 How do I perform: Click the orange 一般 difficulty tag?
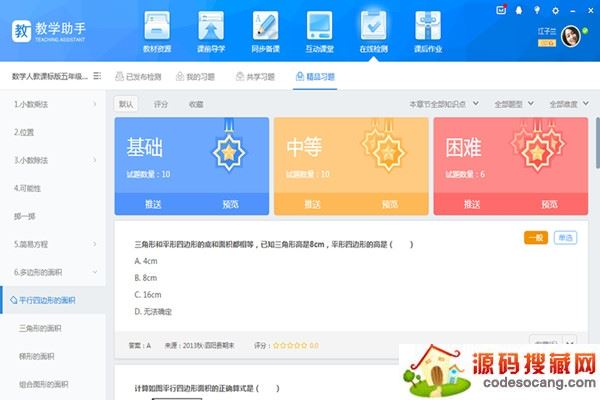[x=536, y=238]
